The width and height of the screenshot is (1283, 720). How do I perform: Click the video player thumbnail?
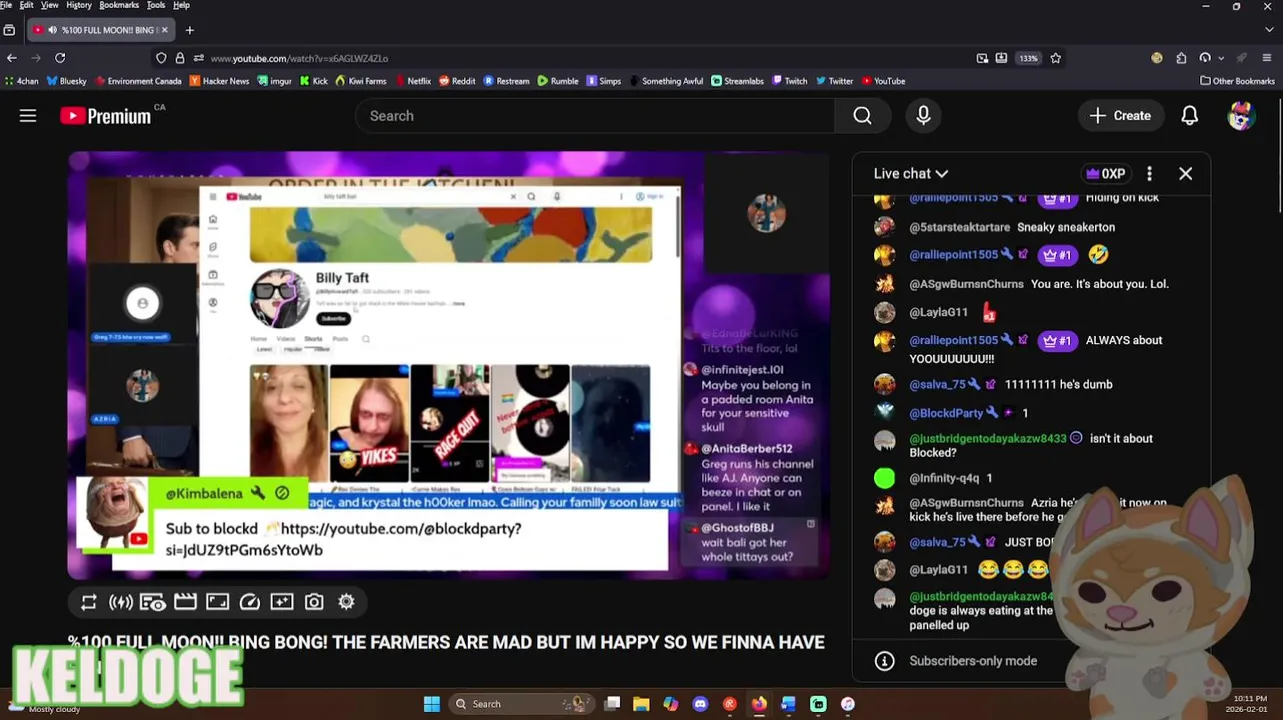coord(448,366)
